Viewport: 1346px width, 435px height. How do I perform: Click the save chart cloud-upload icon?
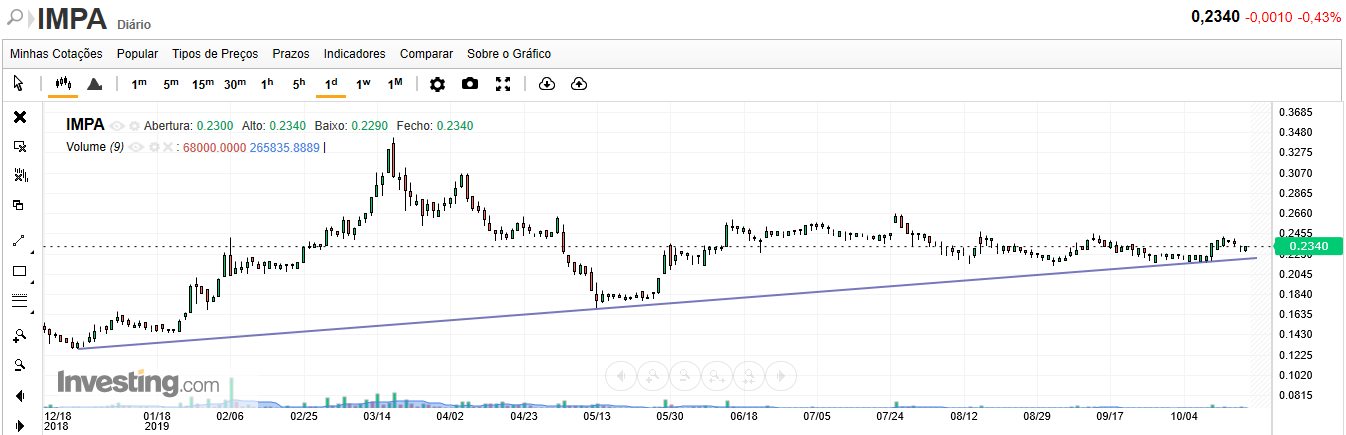(578, 84)
